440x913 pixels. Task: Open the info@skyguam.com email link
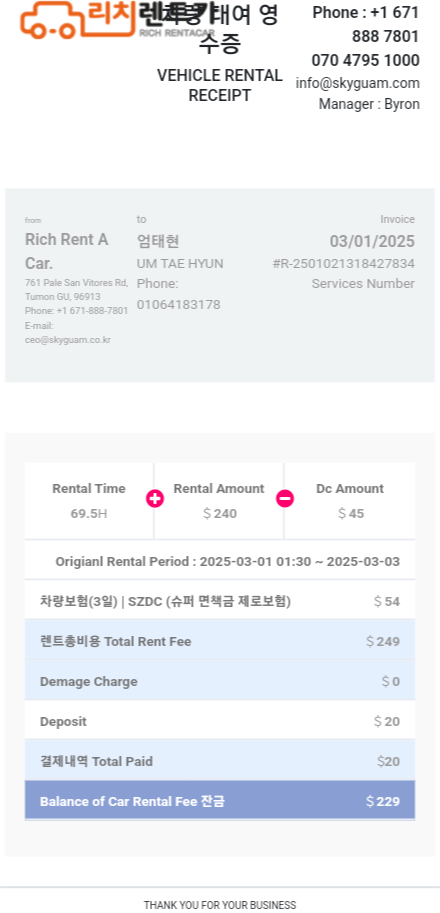point(357,83)
